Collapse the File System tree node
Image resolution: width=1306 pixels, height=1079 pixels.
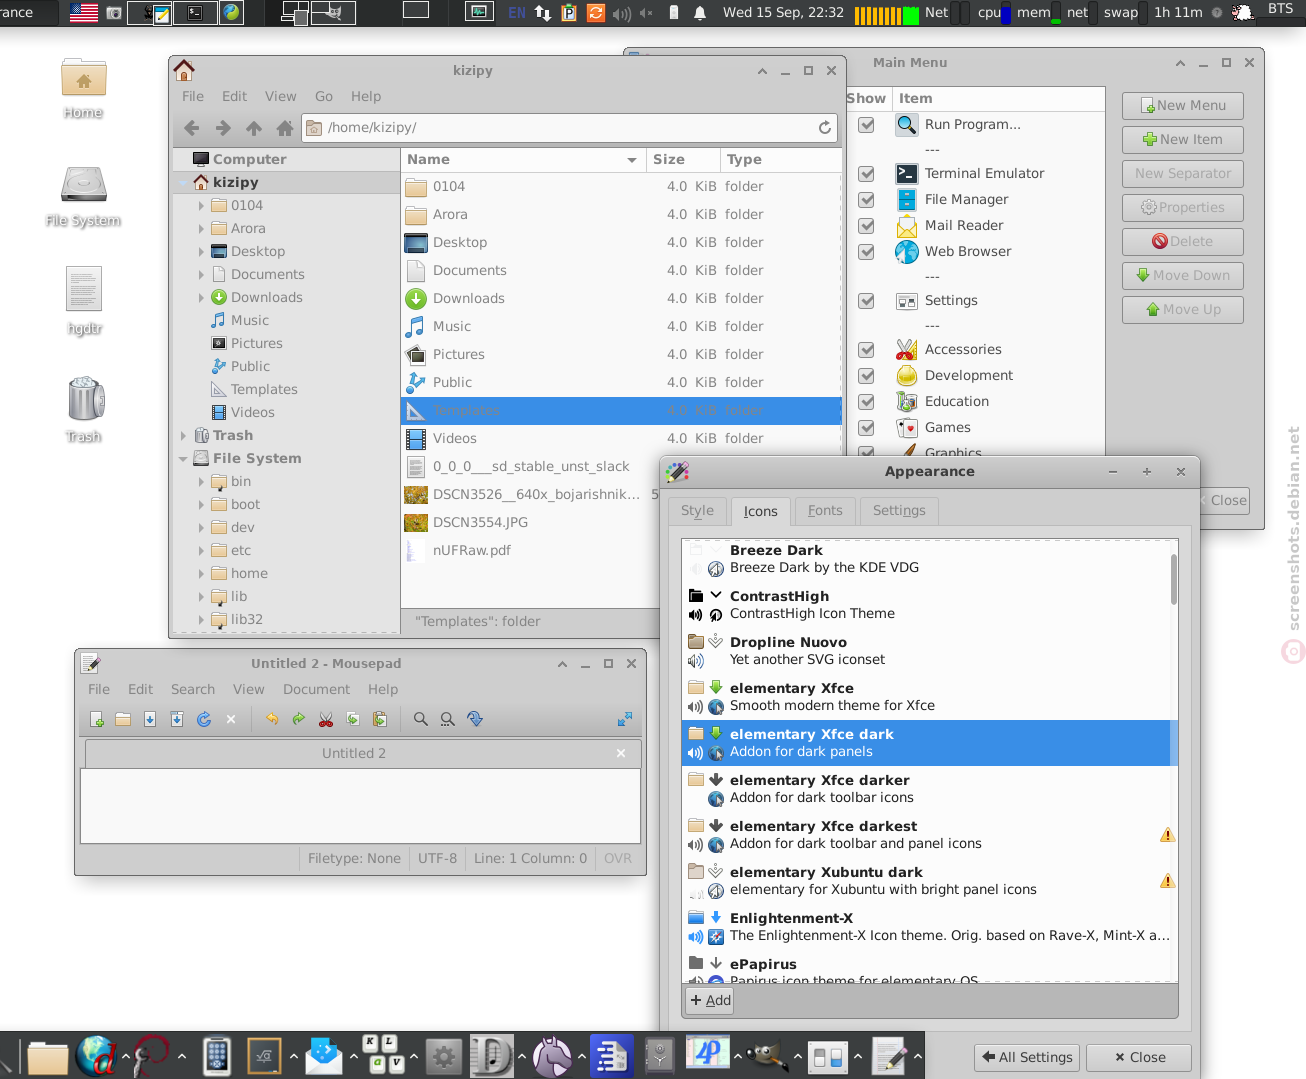coord(183,459)
